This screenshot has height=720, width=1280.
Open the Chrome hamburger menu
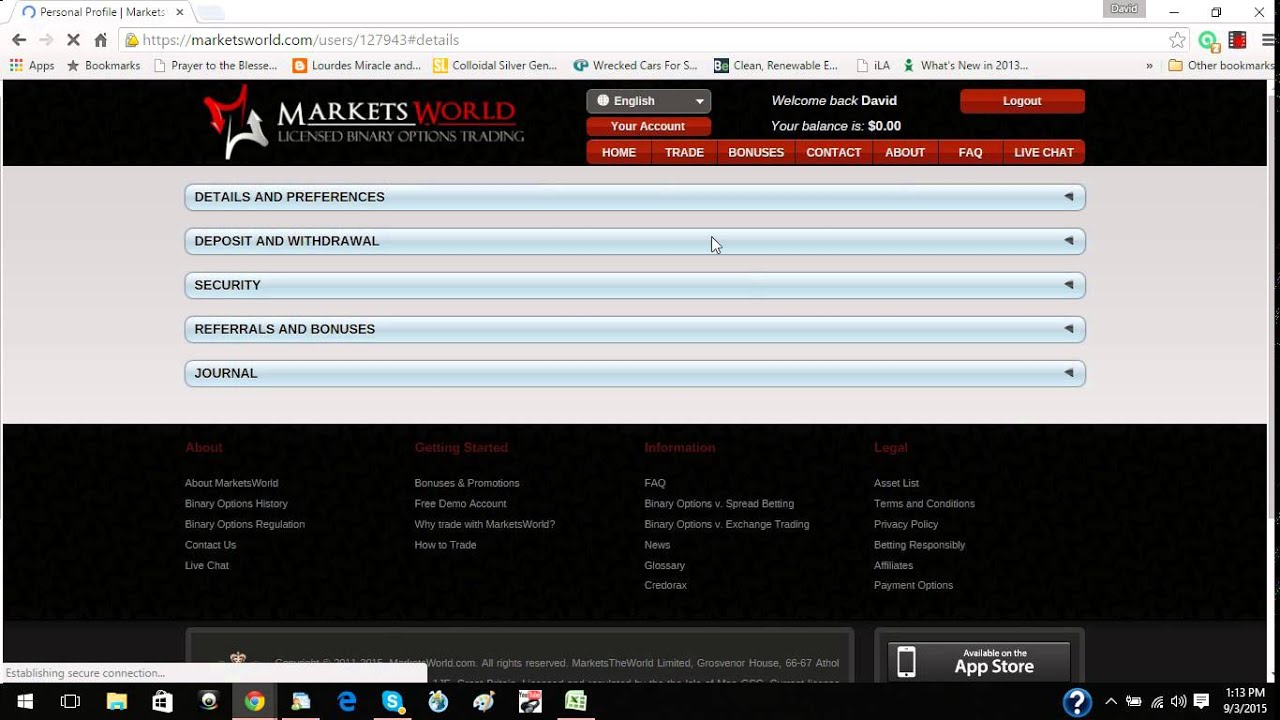point(1268,40)
